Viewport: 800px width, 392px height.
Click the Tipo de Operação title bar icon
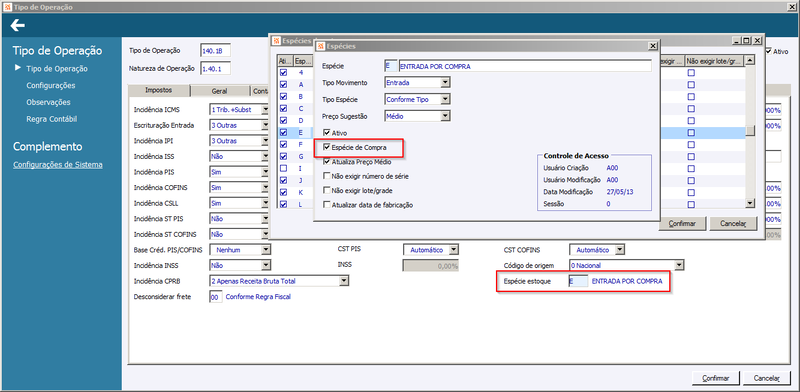tap(7, 7)
